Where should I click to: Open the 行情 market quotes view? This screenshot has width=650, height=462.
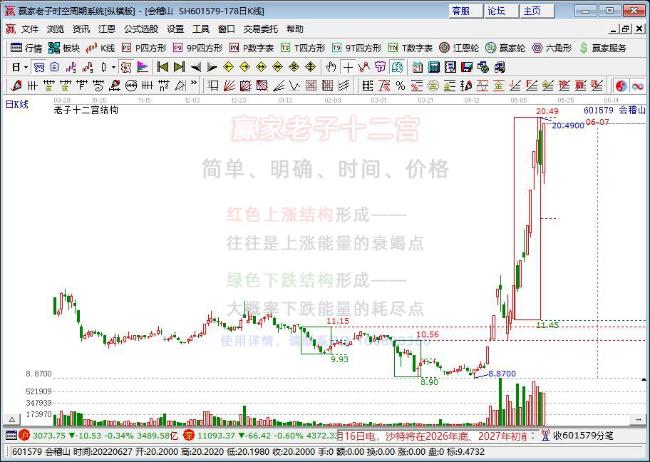pos(26,48)
